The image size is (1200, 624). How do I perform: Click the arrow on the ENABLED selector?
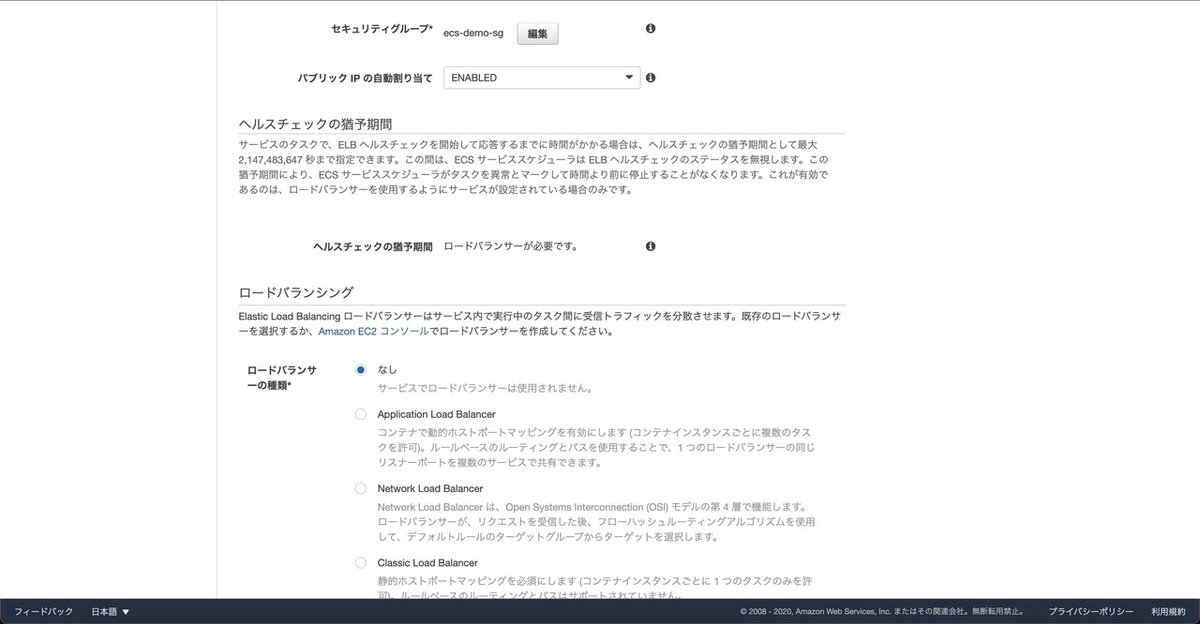click(629, 76)
